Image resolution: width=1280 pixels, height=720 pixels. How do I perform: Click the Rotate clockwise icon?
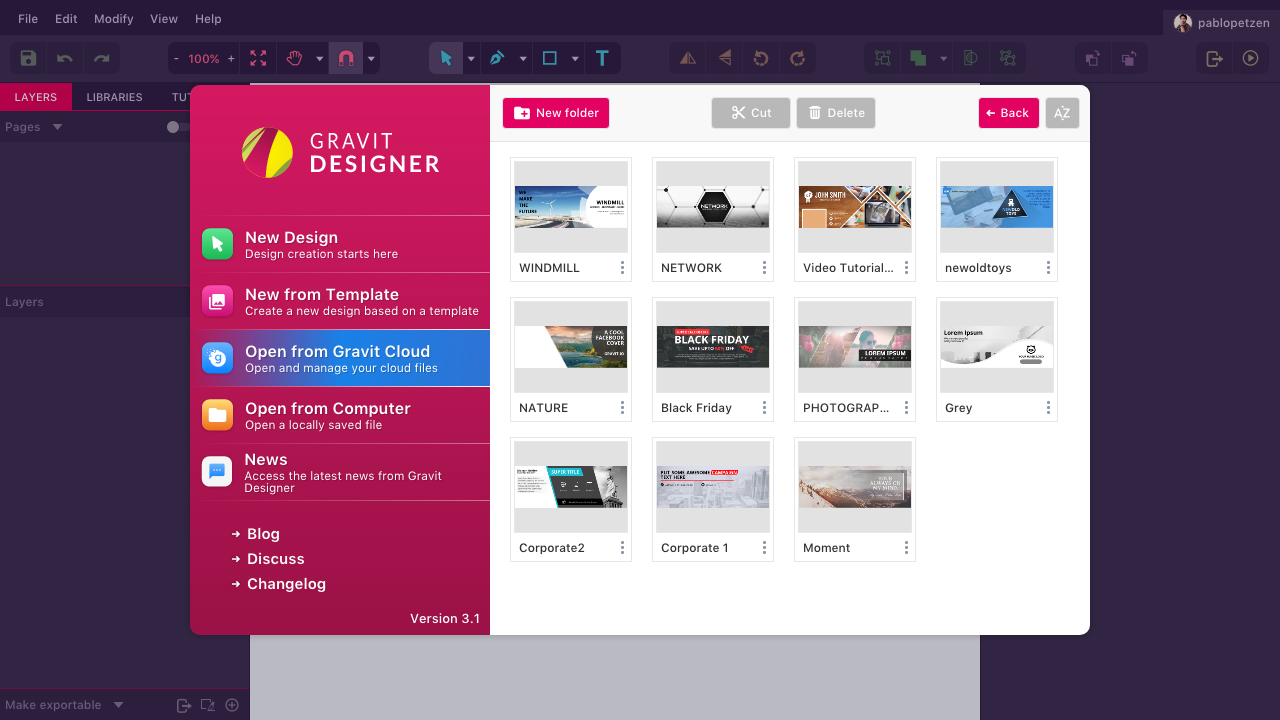point(797,59)
